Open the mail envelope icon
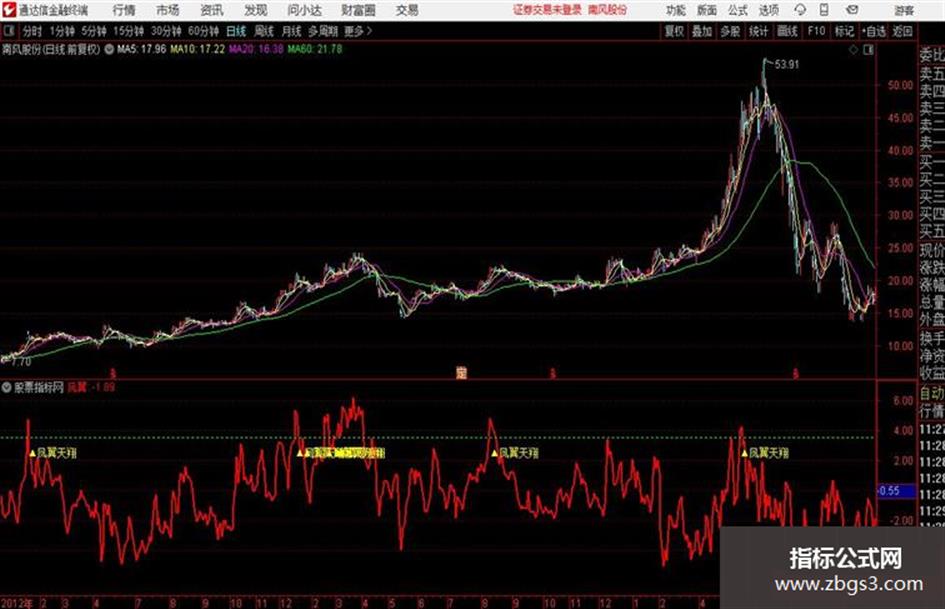Viewport: 945px width, 609px height. point(852,10)
